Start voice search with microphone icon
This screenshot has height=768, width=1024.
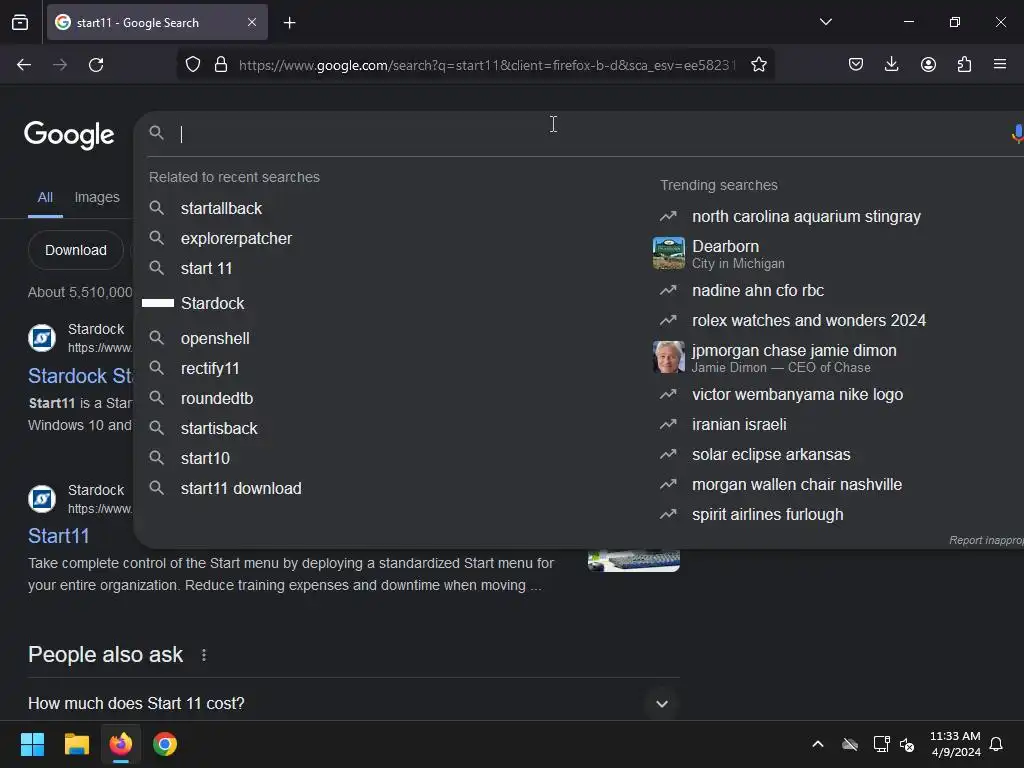tap(1017, 133)
